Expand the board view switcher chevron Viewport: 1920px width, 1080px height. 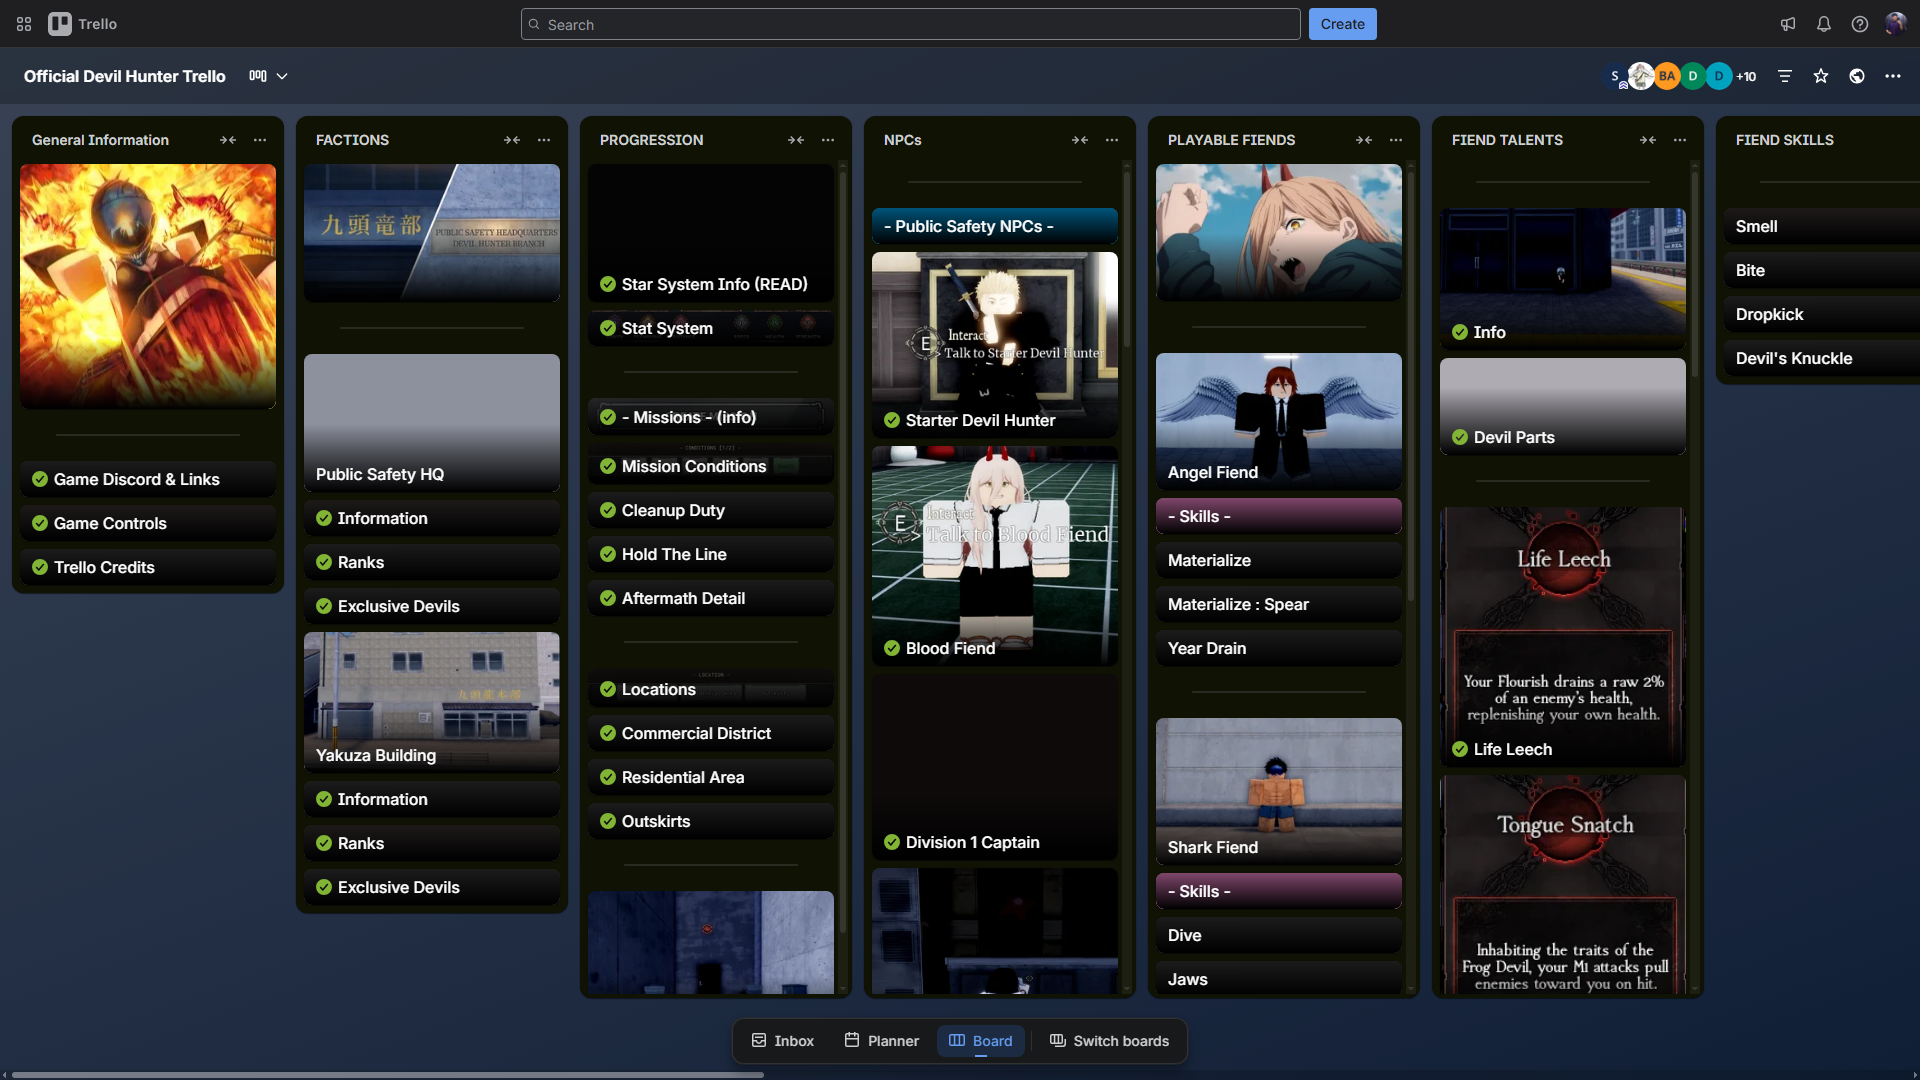282,76
